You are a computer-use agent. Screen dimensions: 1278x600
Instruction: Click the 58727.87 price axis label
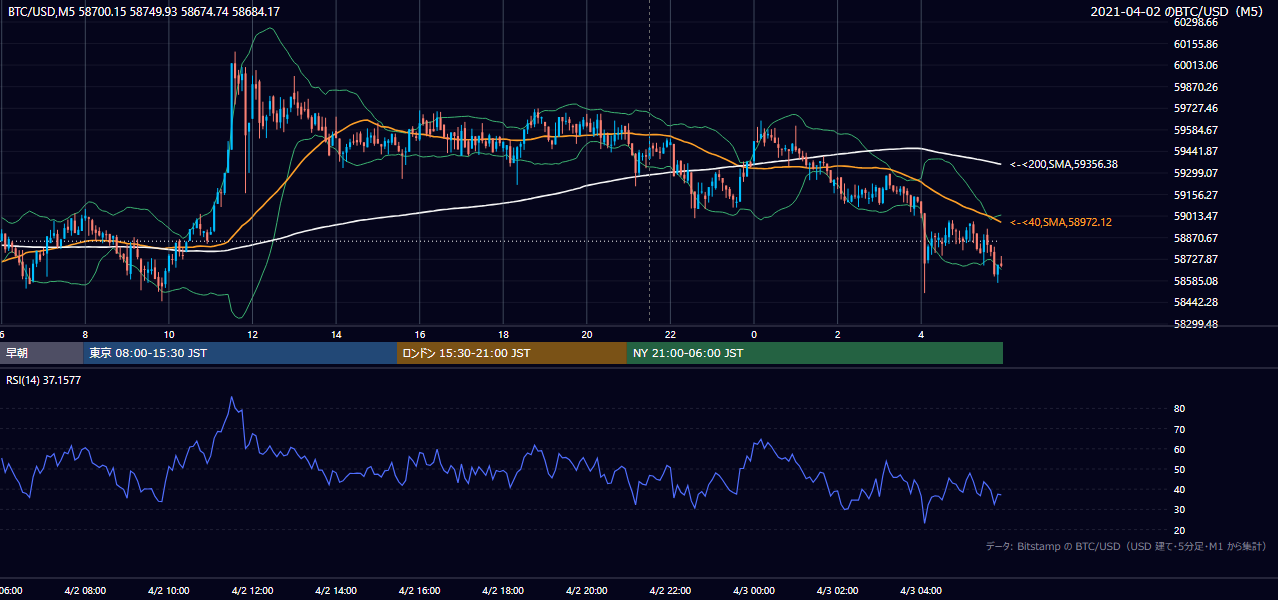1195,259
